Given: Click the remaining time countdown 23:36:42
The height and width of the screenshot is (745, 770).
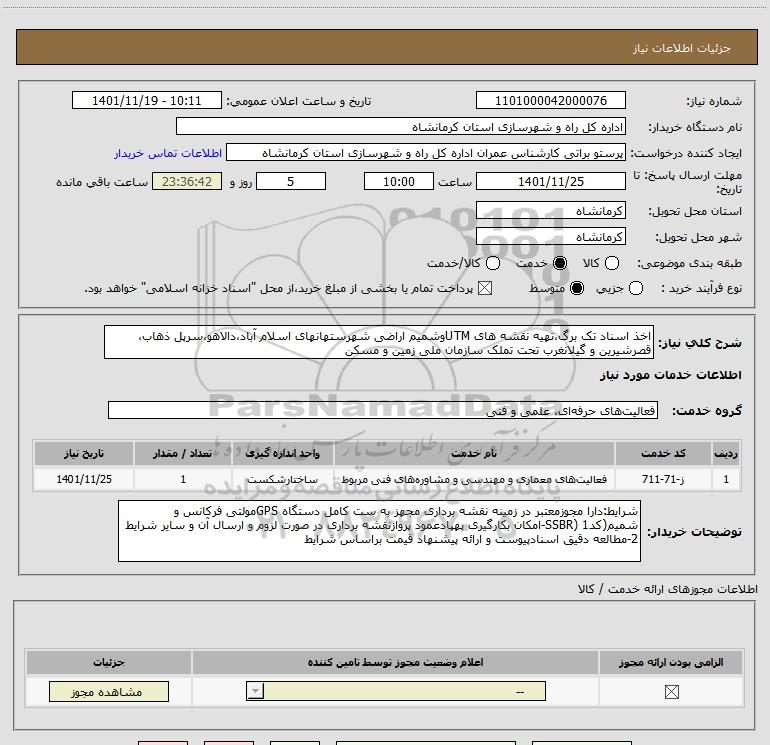Looking at the screenshot, I should 187,181.
